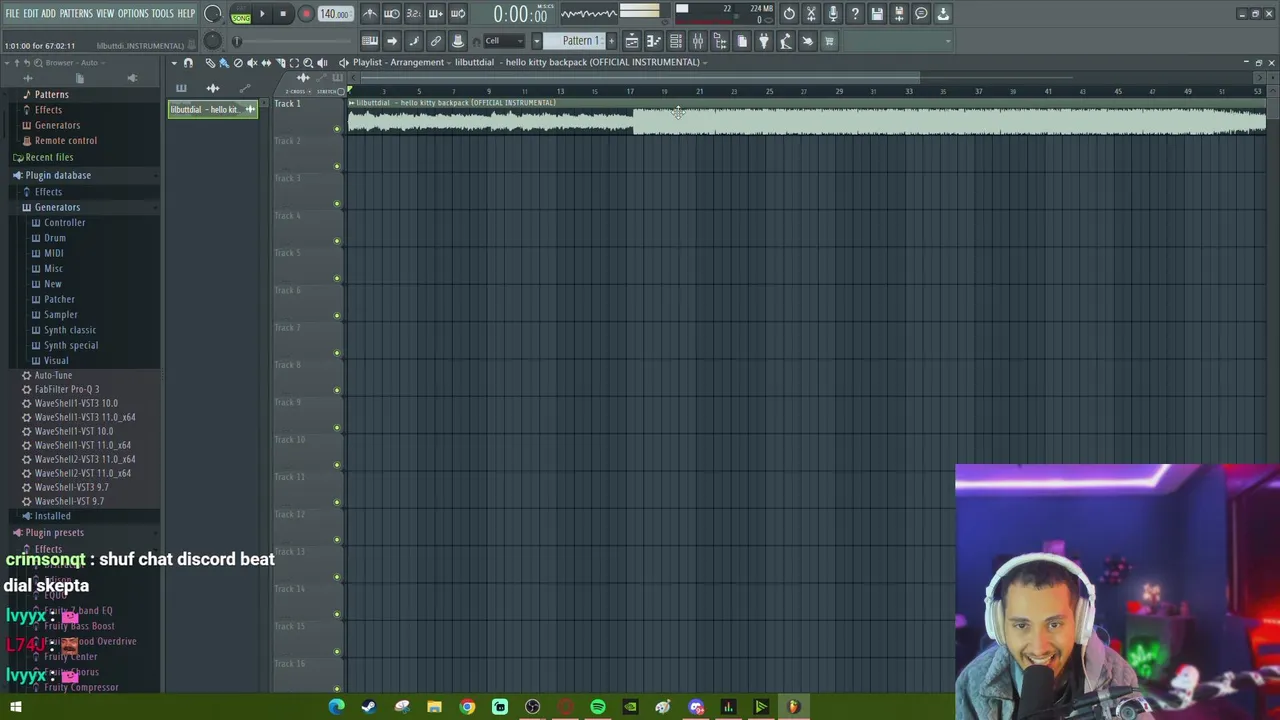
Task: Toggle the 3-2-1 countdown before recording
Action: (x=414, y=14)
